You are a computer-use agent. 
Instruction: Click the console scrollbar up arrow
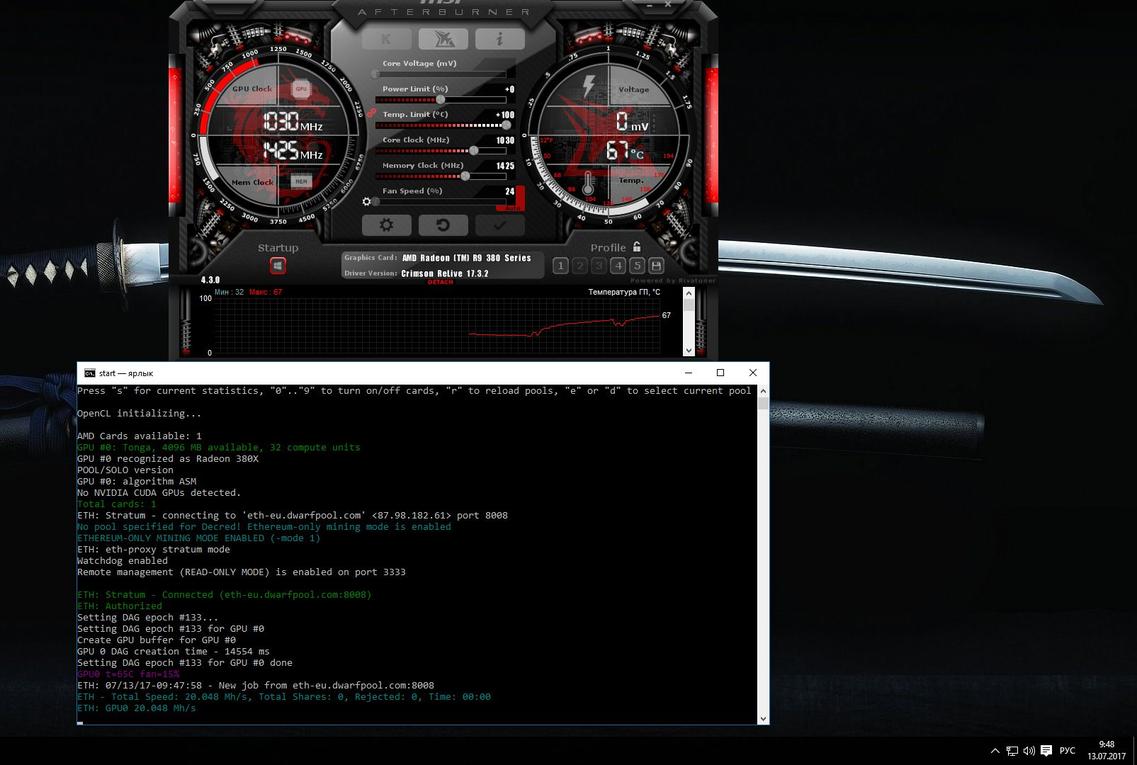pyautogui.click(x=763, y=391)
